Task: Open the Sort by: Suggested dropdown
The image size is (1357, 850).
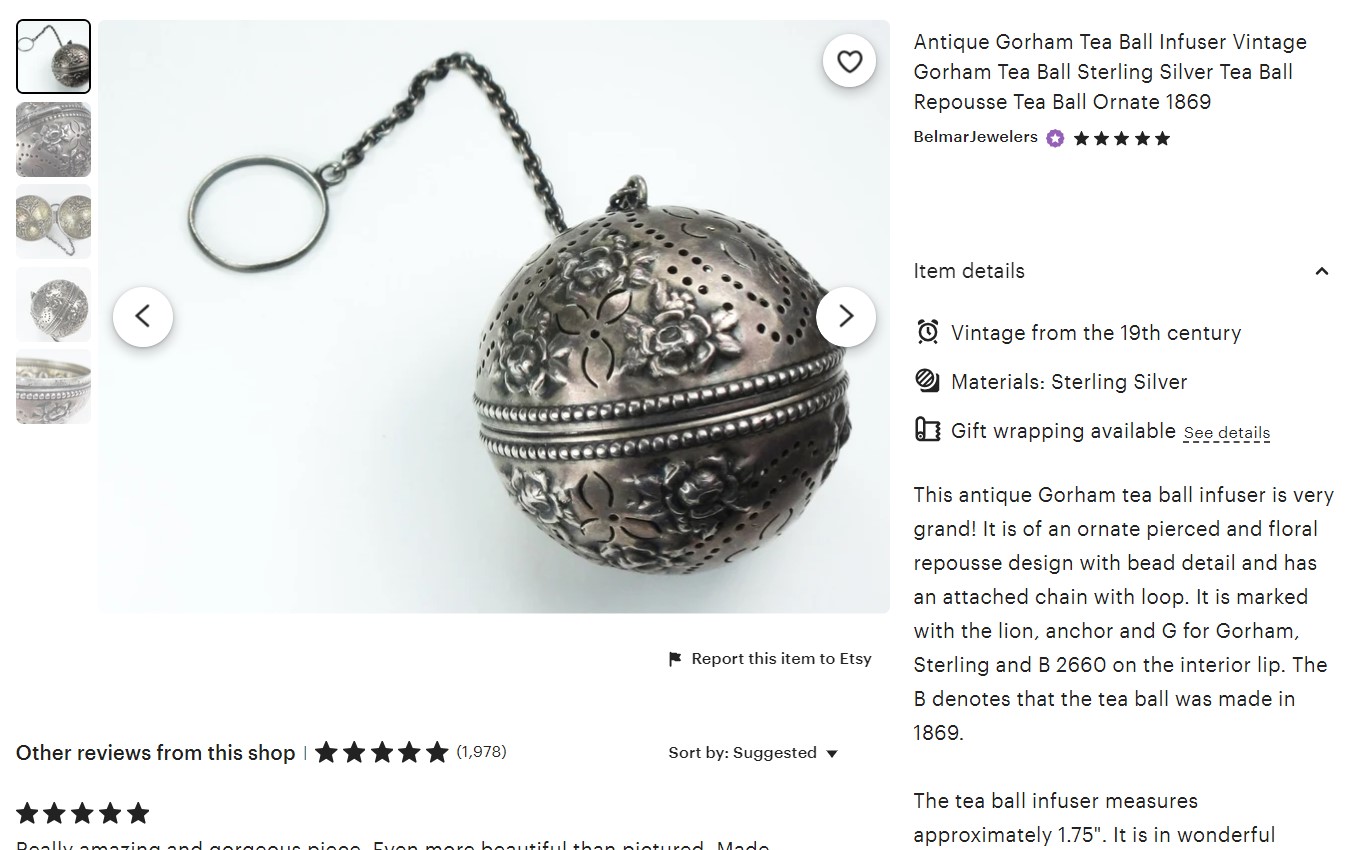Action: pyautogui.click(x=753, y=753)
